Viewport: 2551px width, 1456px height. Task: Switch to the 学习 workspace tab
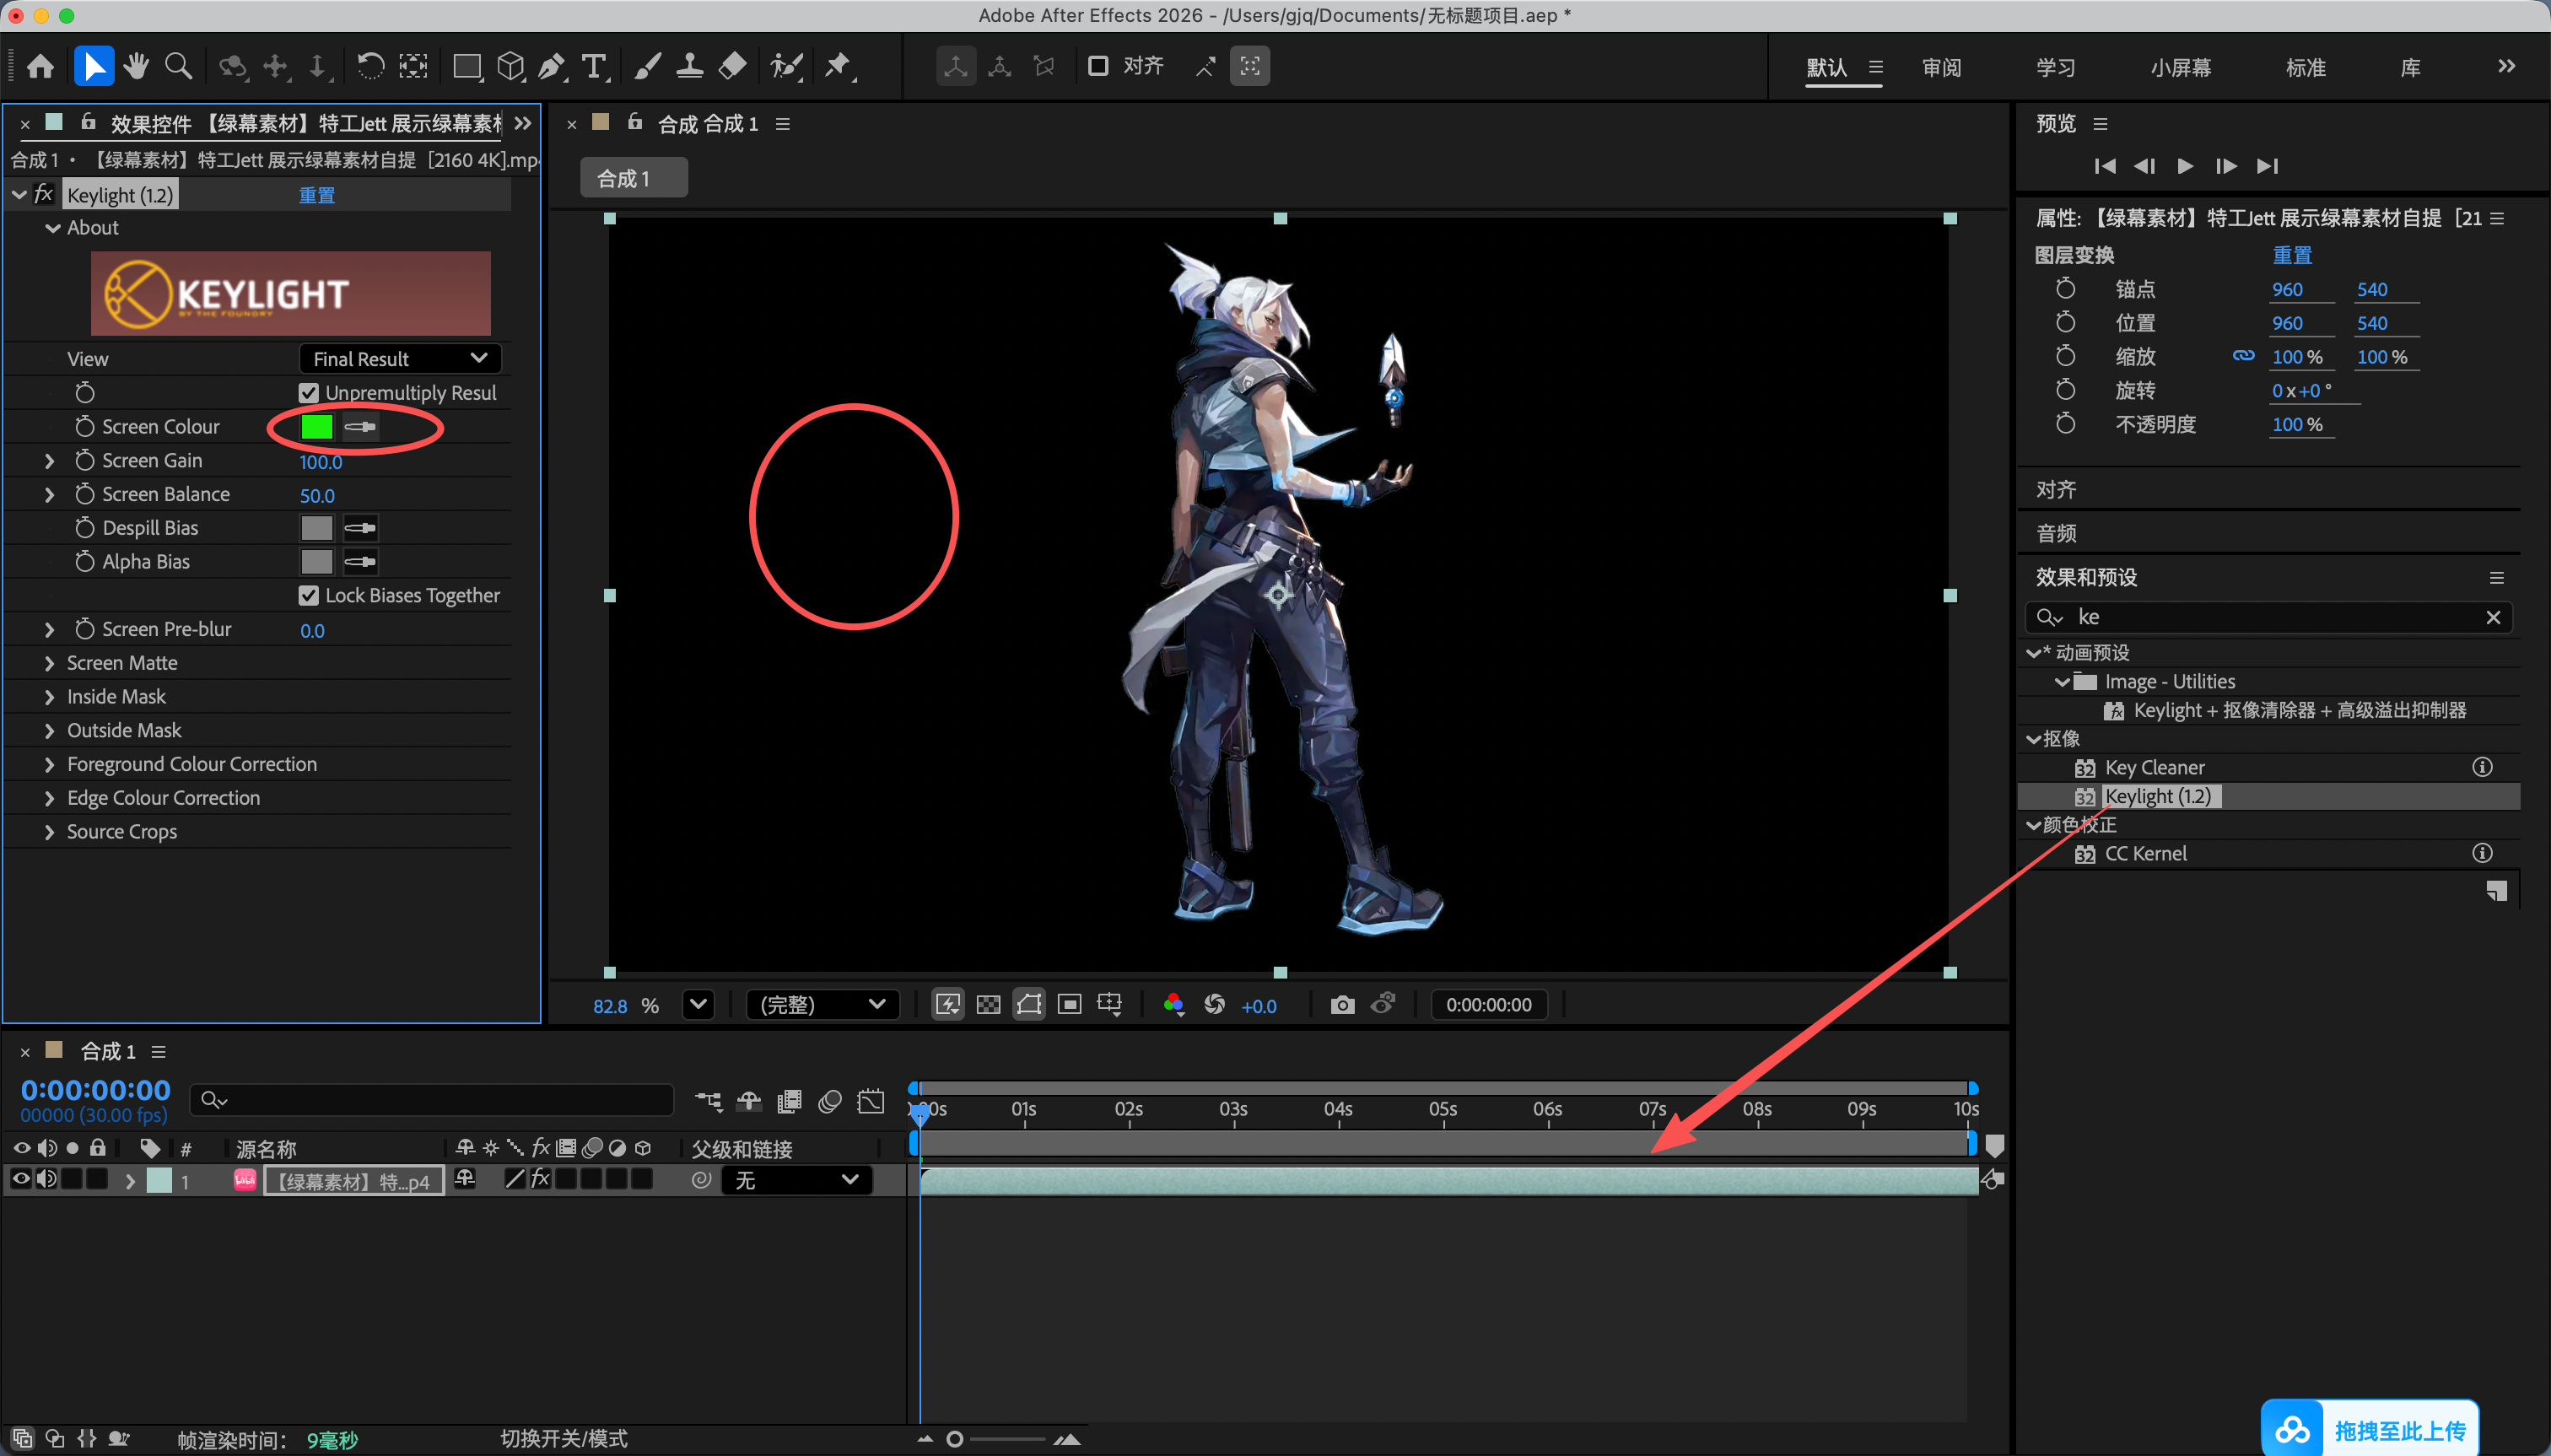point(2055,68)
